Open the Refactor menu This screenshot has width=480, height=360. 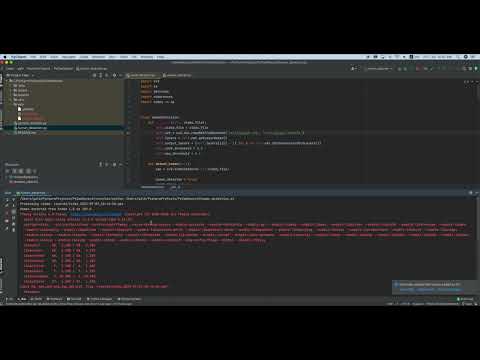(98, 57)
